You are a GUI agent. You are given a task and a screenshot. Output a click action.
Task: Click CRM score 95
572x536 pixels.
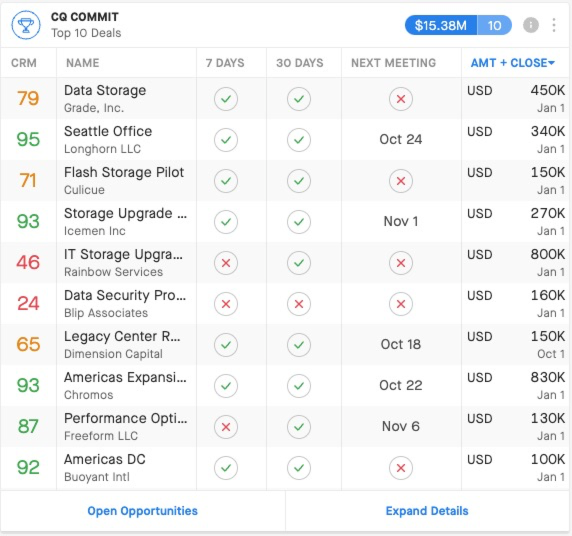tap(28, 139)
